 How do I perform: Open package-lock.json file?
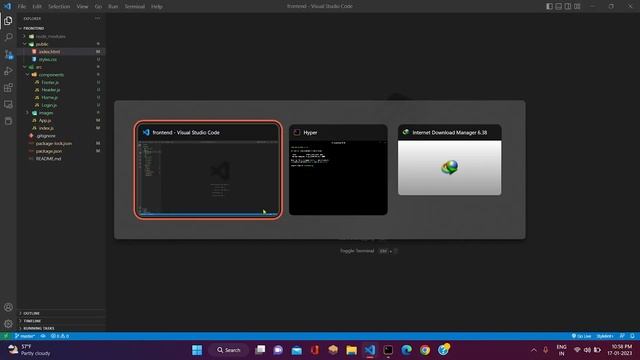click(53, 143)
